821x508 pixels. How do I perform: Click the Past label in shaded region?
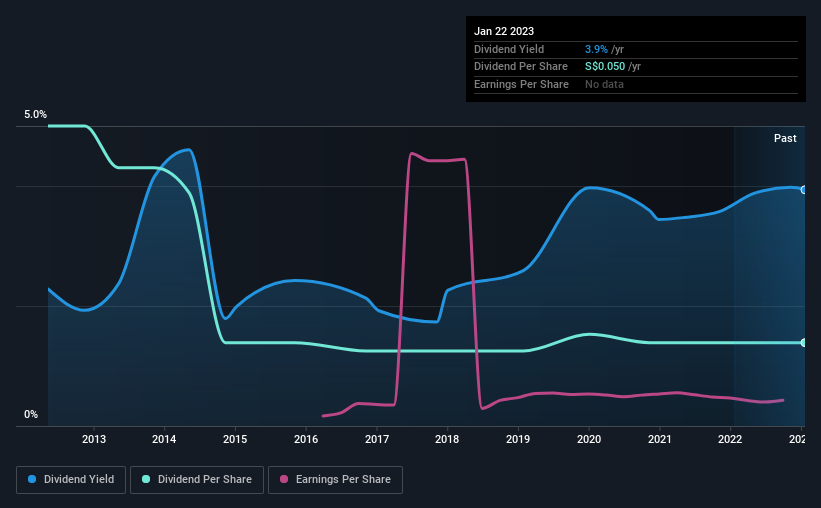coord(785,138)
